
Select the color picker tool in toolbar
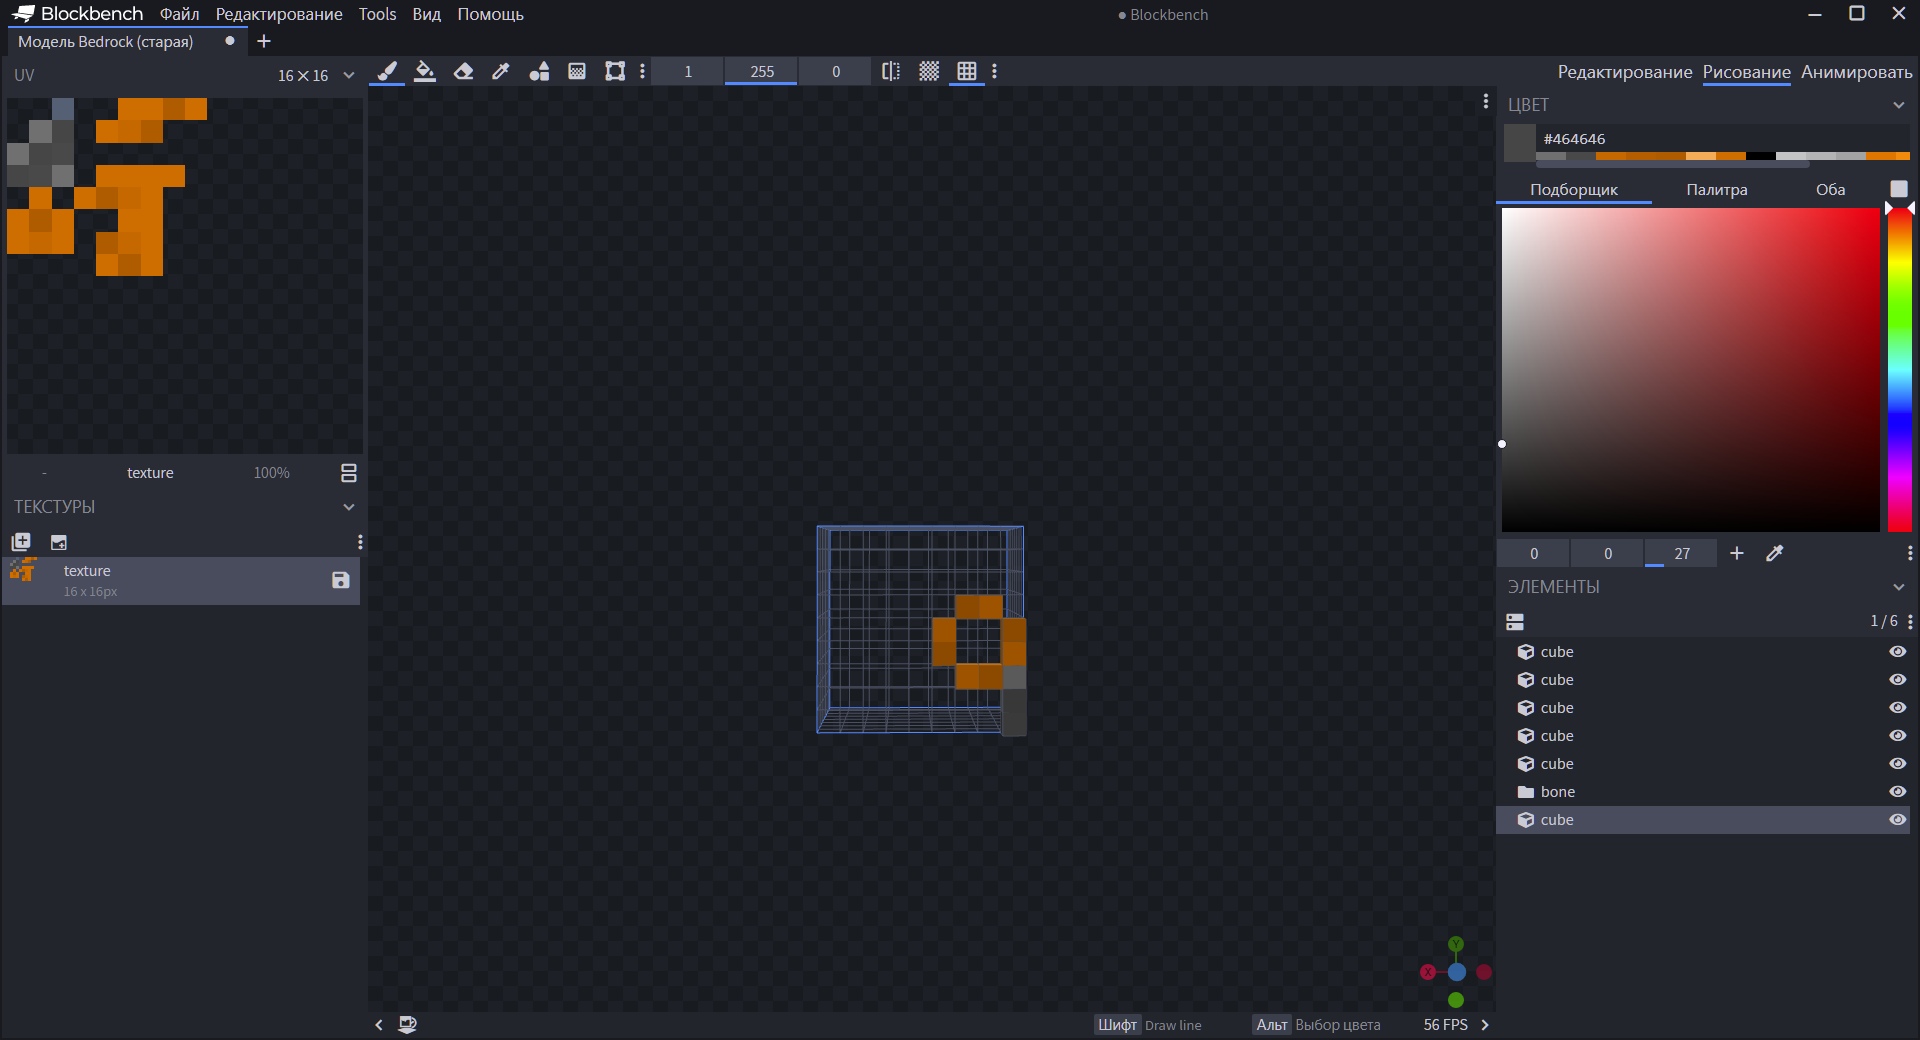[501, 71]
